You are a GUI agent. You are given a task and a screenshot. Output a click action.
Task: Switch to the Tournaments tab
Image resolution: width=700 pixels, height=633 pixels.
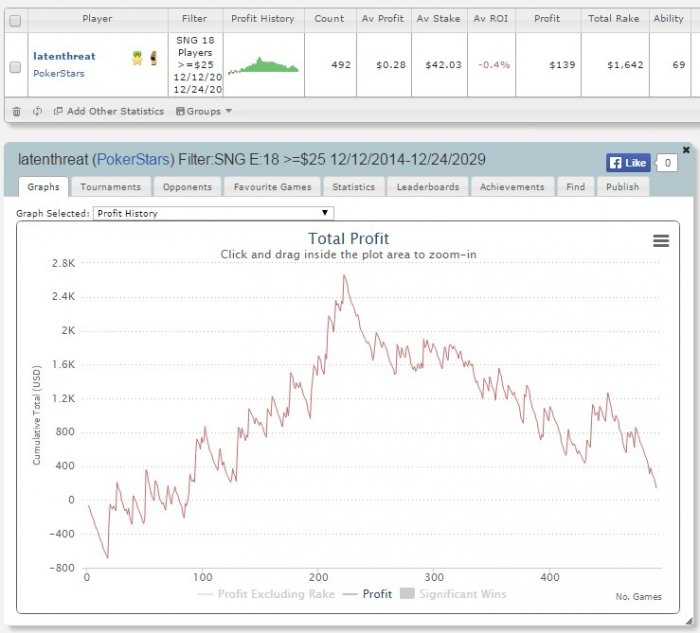click(111, 187)
